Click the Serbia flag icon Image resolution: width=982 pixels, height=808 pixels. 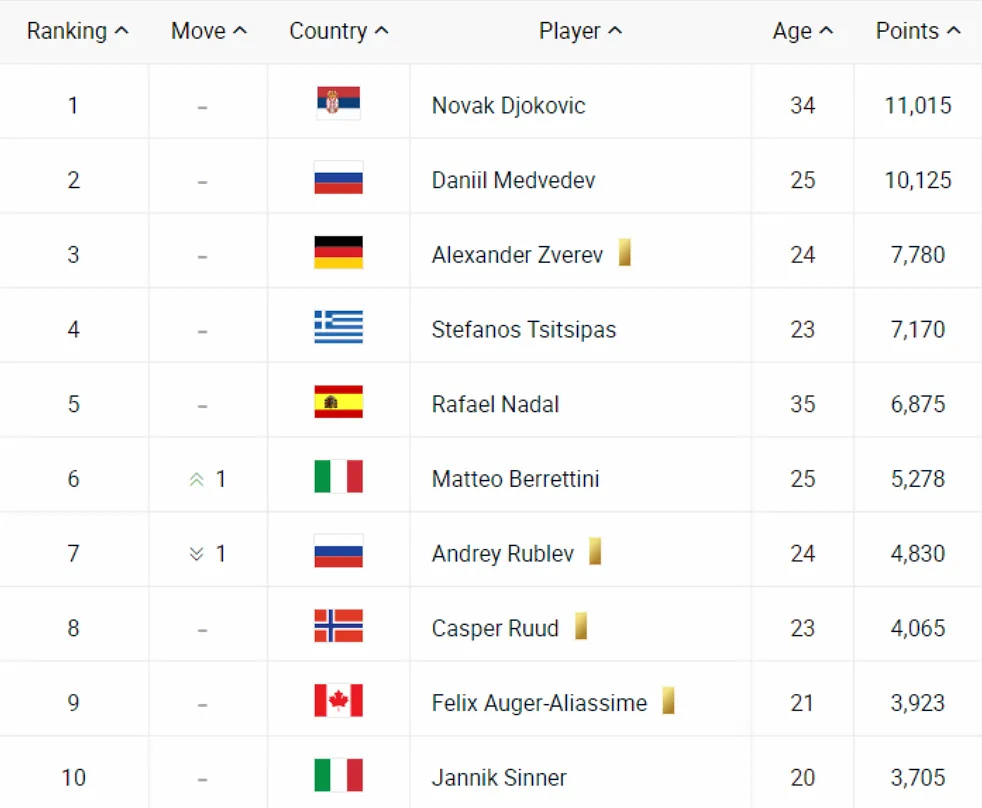[x=338, y=103]
